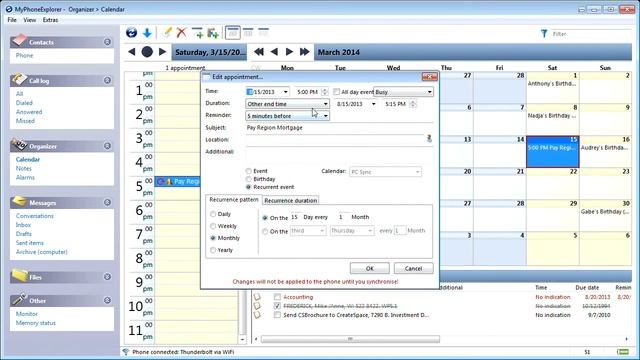This screenshot has height=360, width=640.
Task: Open Missed calls in Call log
Action: coord(25,121)
